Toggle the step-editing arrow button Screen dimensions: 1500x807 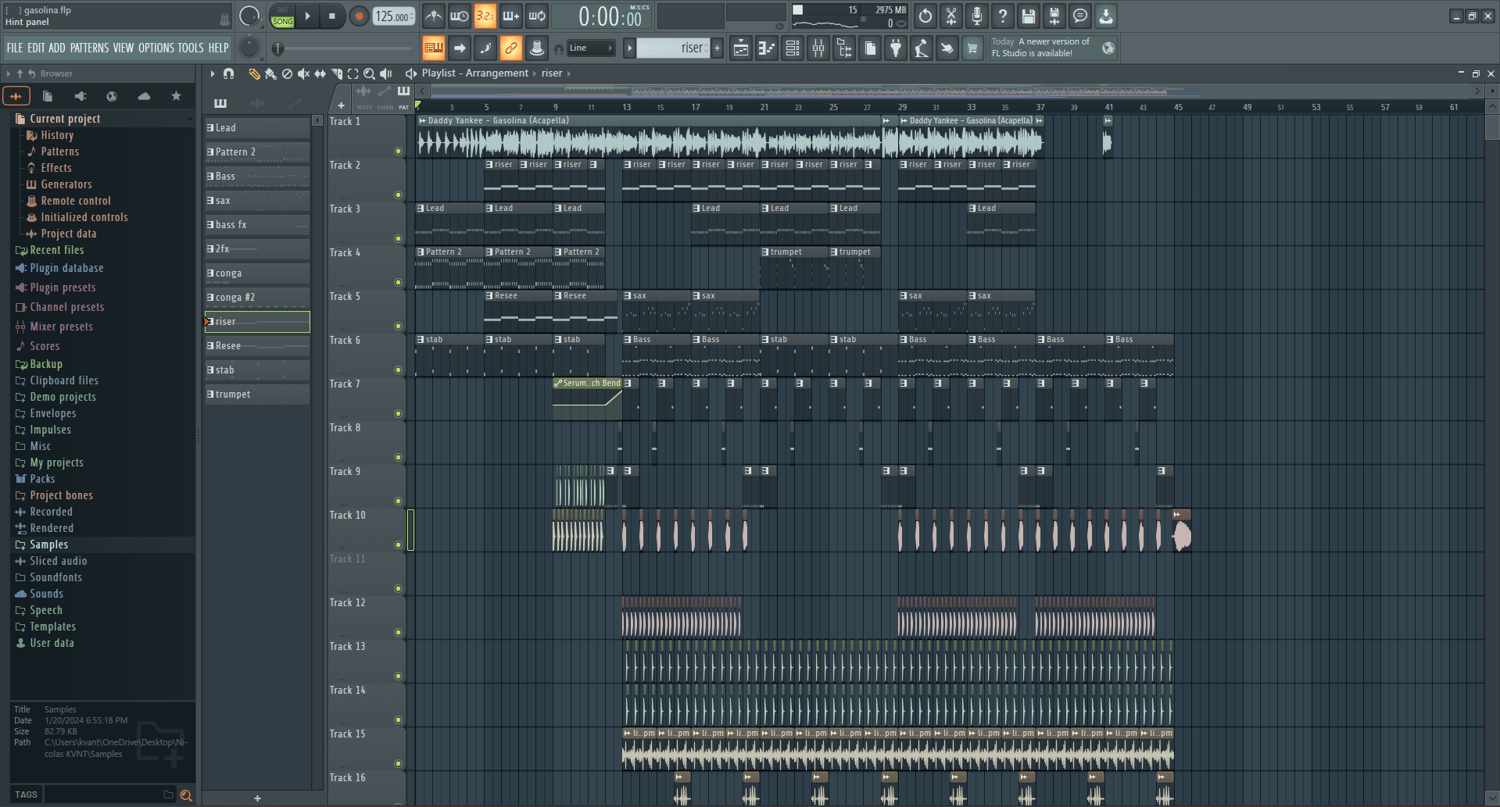pyautogui.click(x=459, y=47)
